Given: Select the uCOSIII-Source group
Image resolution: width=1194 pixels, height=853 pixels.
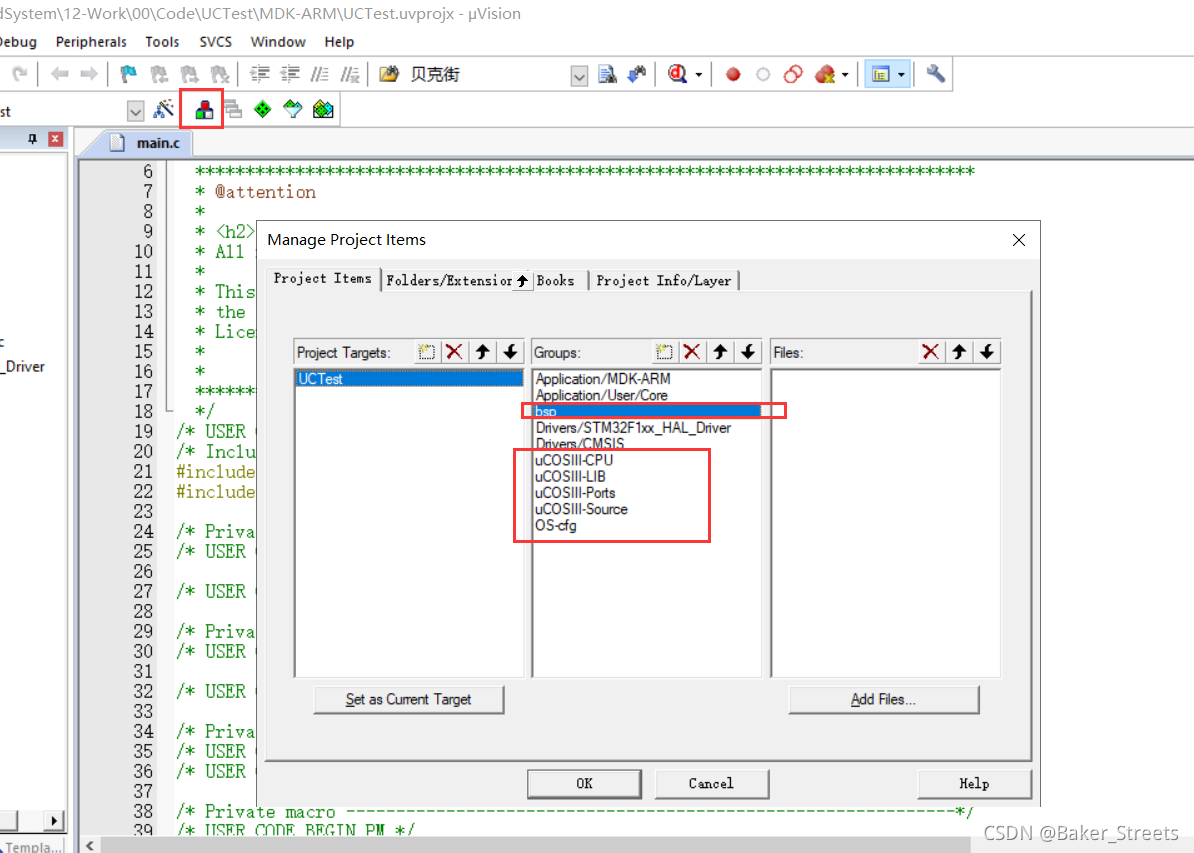Looking at the screenshot, I should (581, 510).
